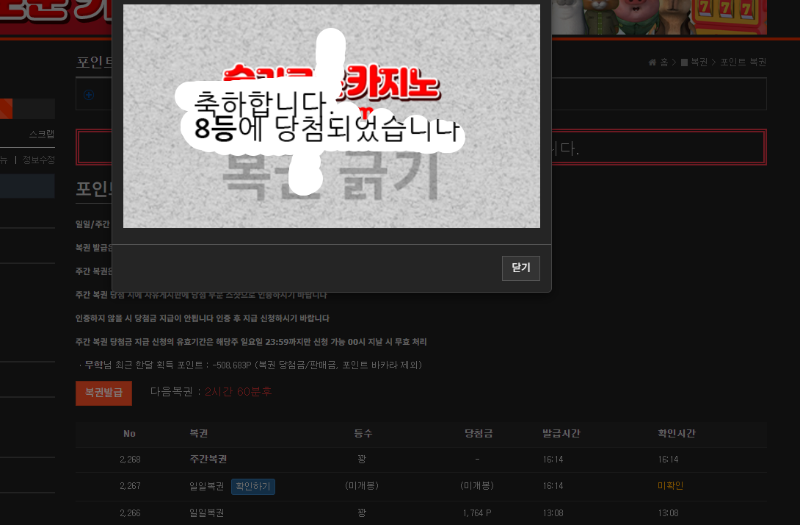This screenshot has width=800, height=525.
Task: Select the 스크랩 tab in the sidebar
Action: tap(41, 133)
